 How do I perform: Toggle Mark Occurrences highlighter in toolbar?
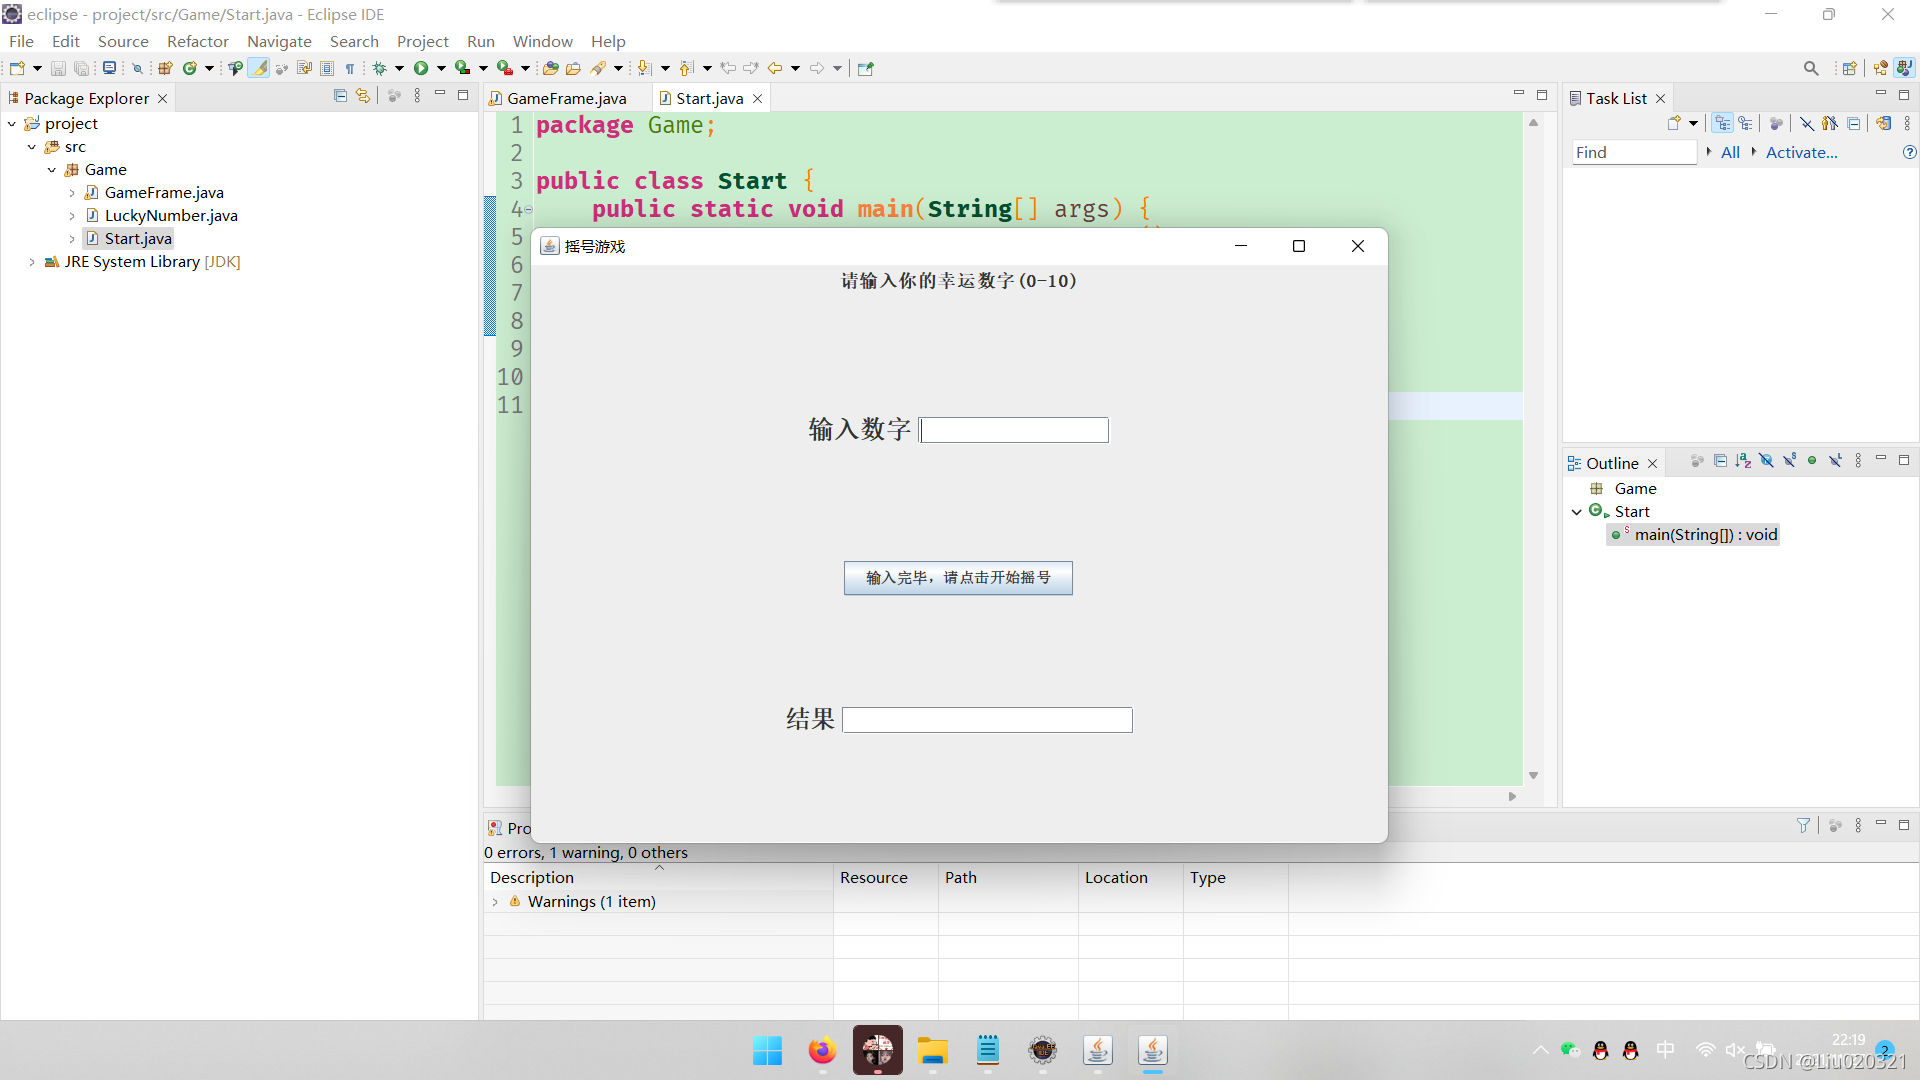tap(259, 68)
